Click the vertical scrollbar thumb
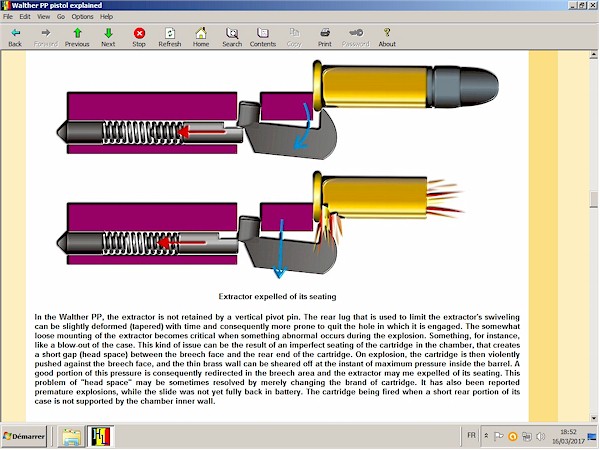 coord(593,200)
